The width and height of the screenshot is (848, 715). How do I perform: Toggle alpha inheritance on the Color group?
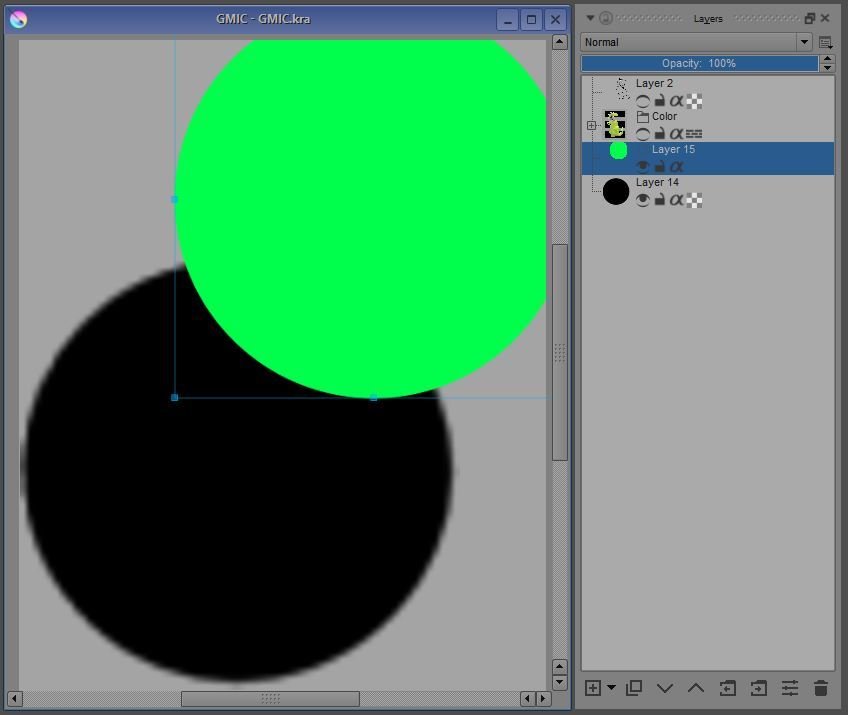pos(676,134)
